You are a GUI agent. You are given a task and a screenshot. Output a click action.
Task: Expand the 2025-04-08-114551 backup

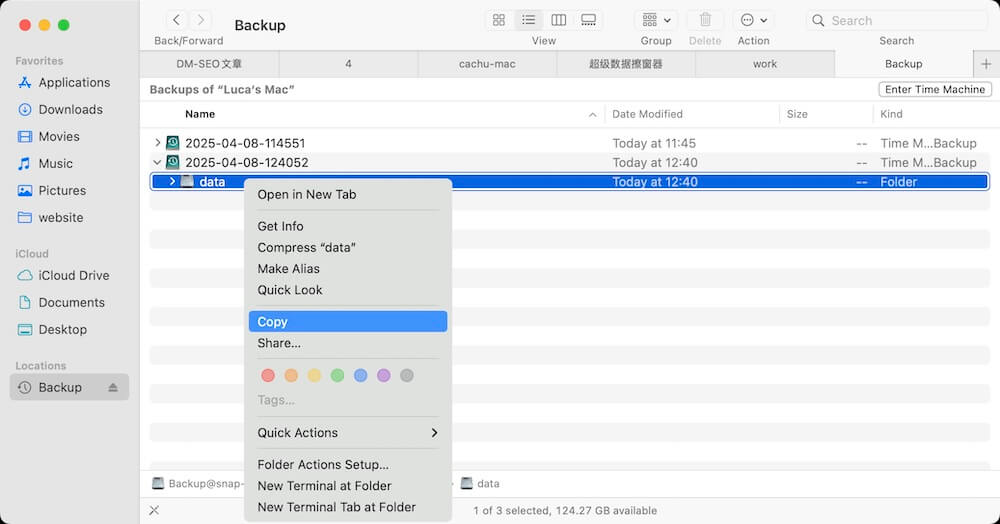(x=158, y=143)
